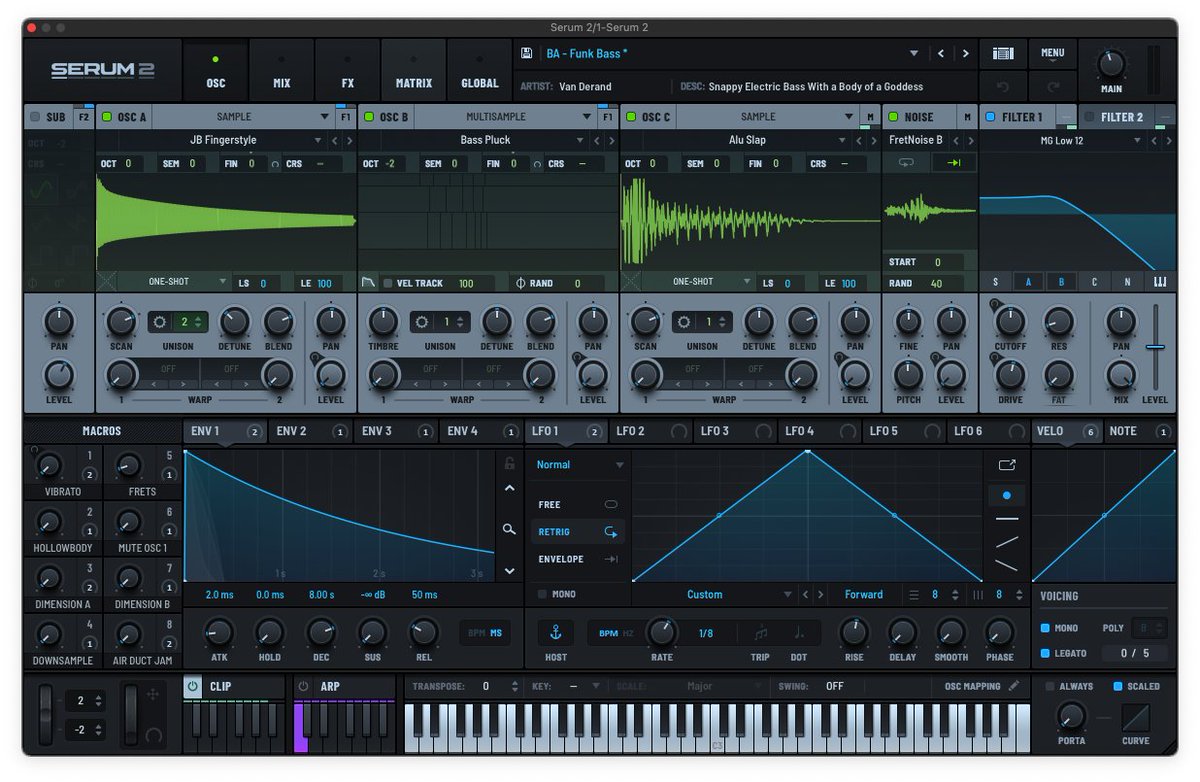
Task: Switch to the FX tab
Action: pyautogui.click(x=348, y=70)
